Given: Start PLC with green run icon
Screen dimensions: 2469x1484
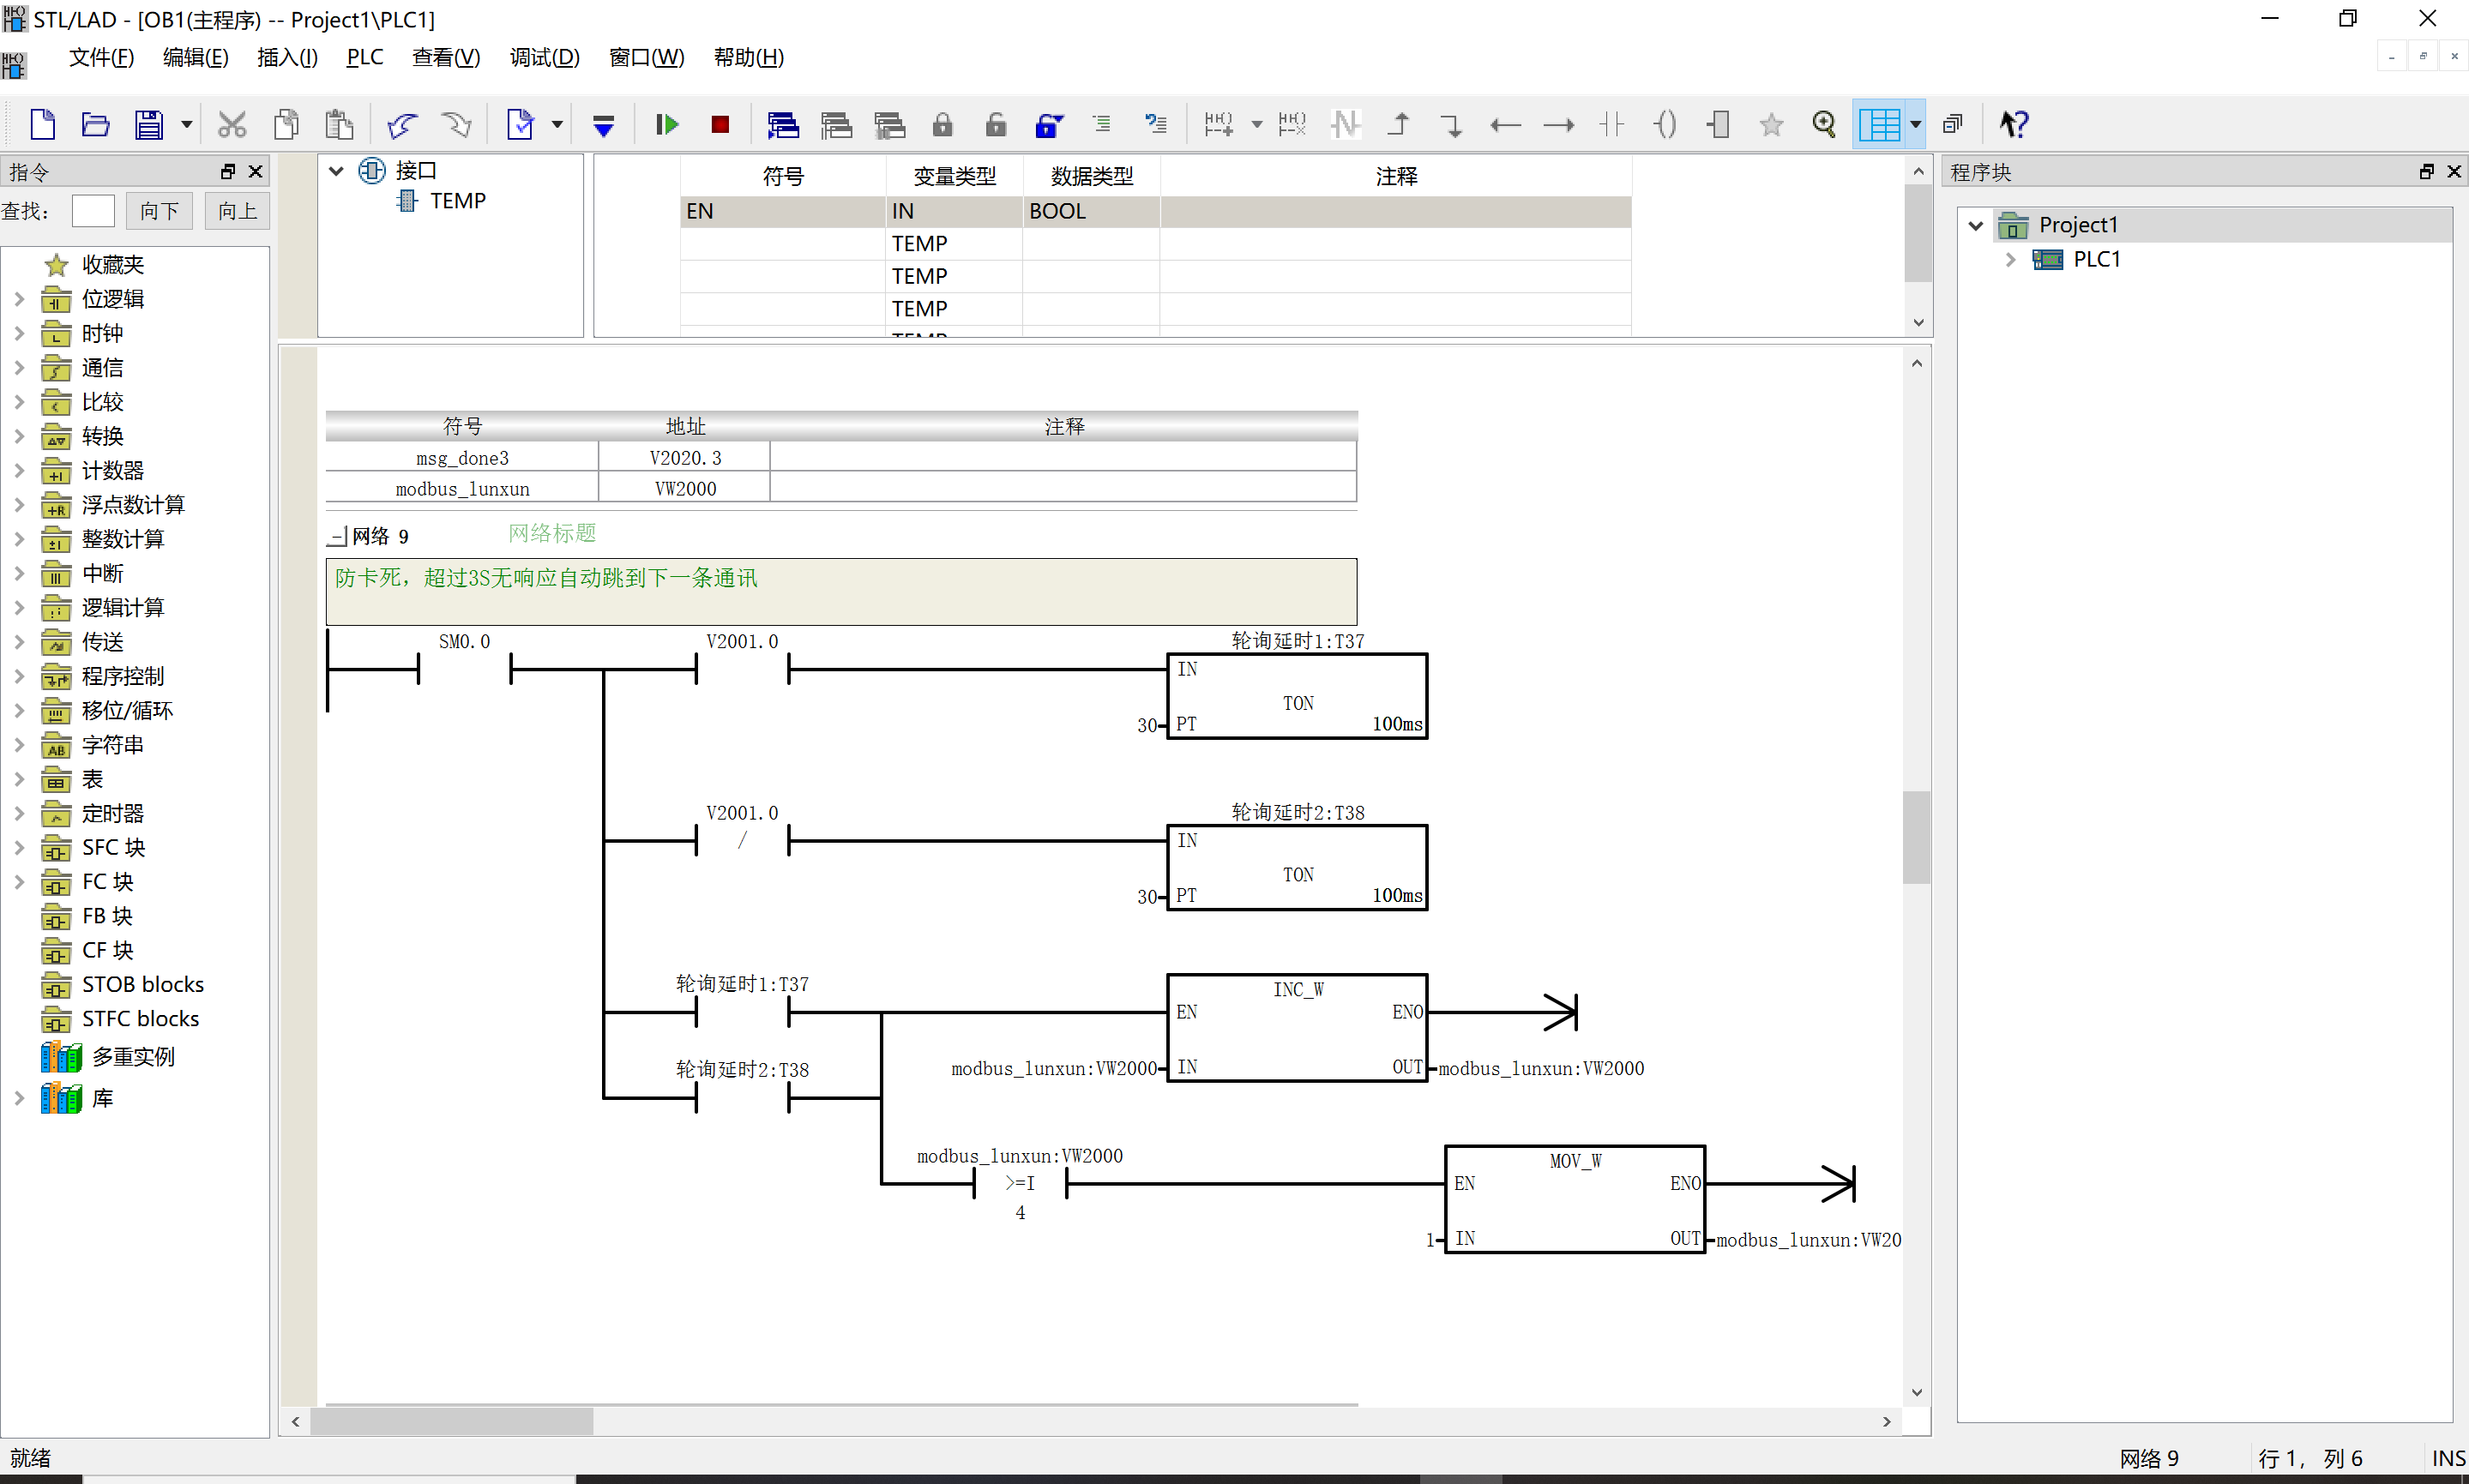Looking at the screenshot, I should [x=667, y=124].
